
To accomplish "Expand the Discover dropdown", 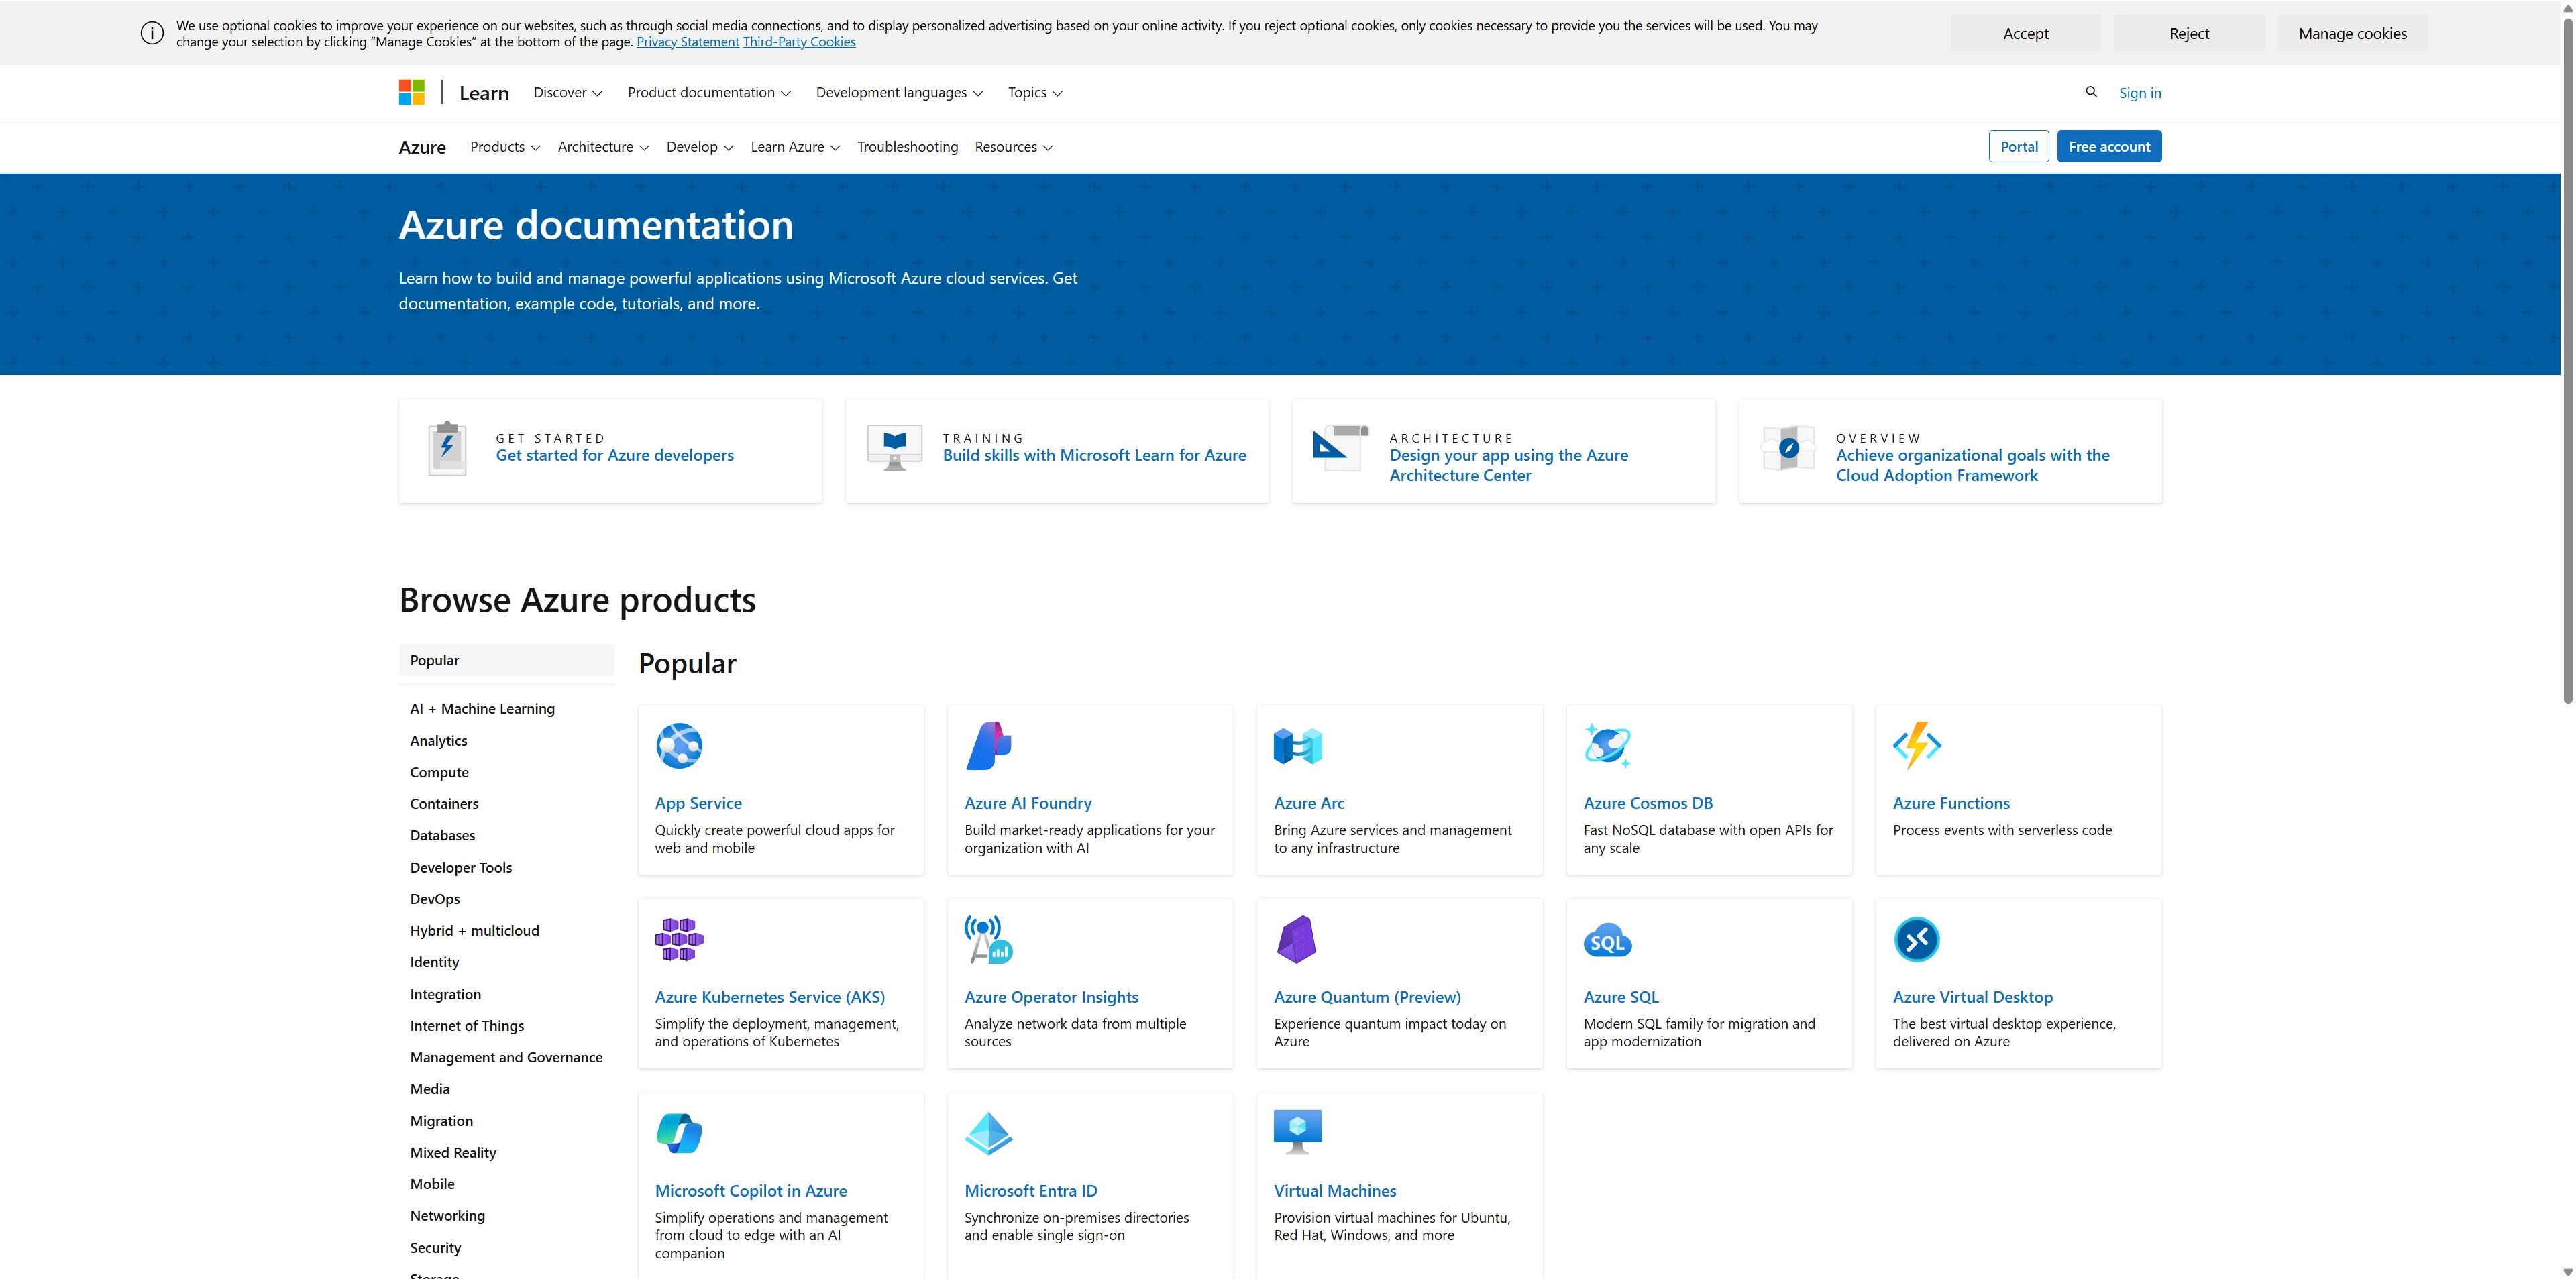I will 568,92.
